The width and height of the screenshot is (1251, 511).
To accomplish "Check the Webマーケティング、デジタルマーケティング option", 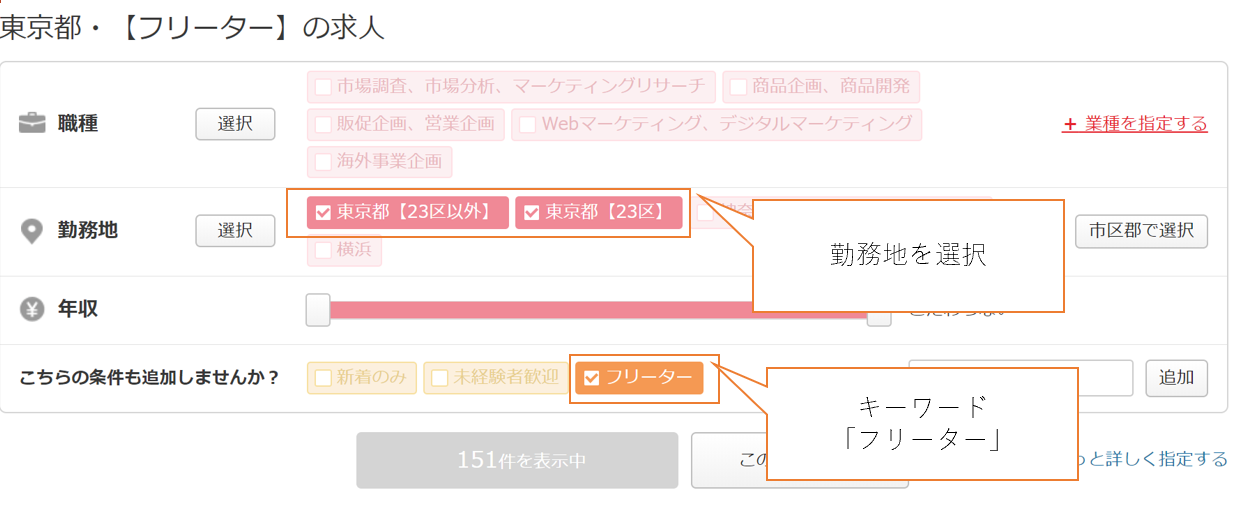I will [x=527, y=124].
